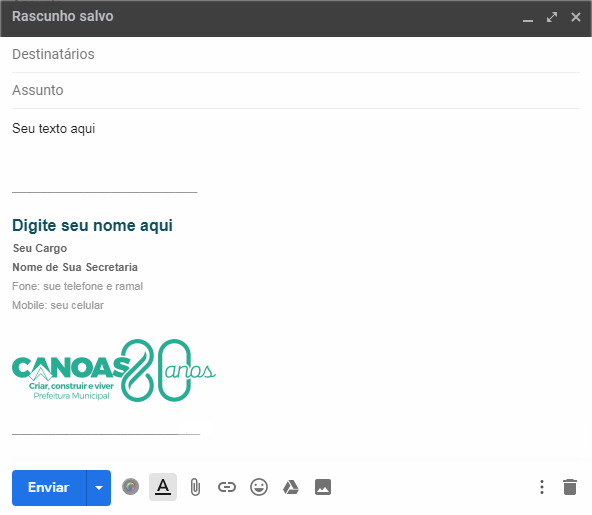The width and height of the screenshot is (592, 515).
Task: Click the 'Seu texto aqui' body text
Action: pyautogui.click(x=54, y=128)
